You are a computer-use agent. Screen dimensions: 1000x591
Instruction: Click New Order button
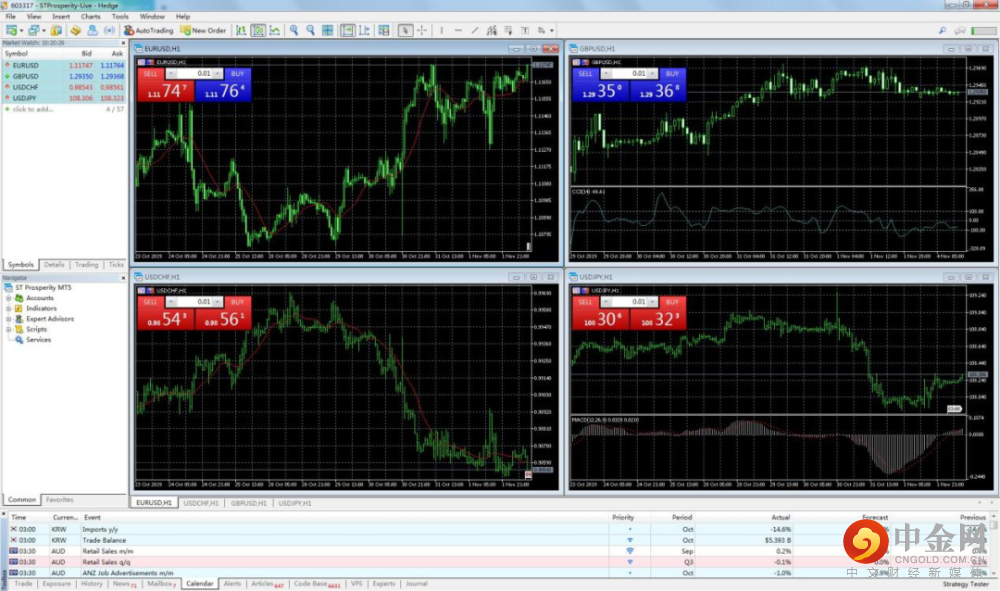point(203,30)
